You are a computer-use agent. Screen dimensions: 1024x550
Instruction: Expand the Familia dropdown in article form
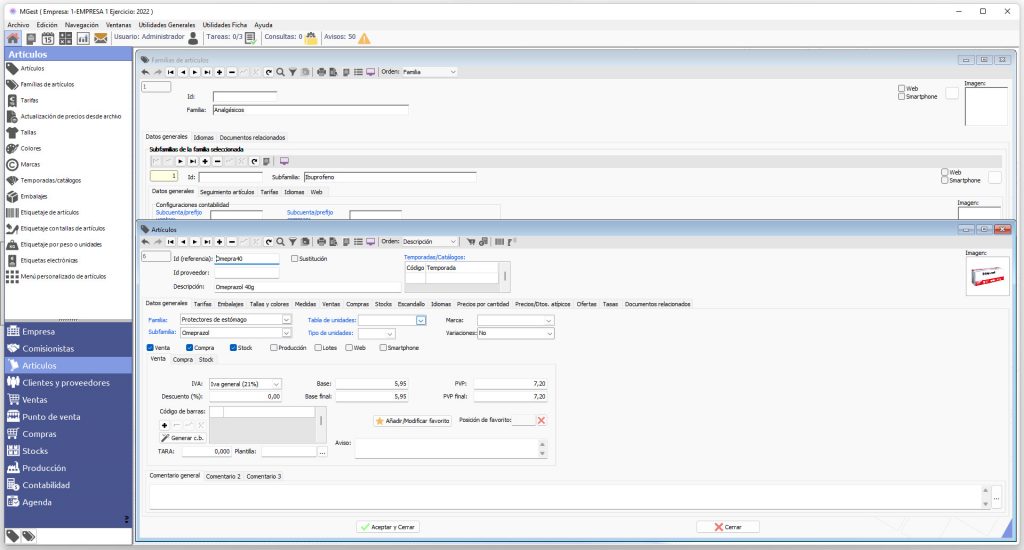[286, 319]
